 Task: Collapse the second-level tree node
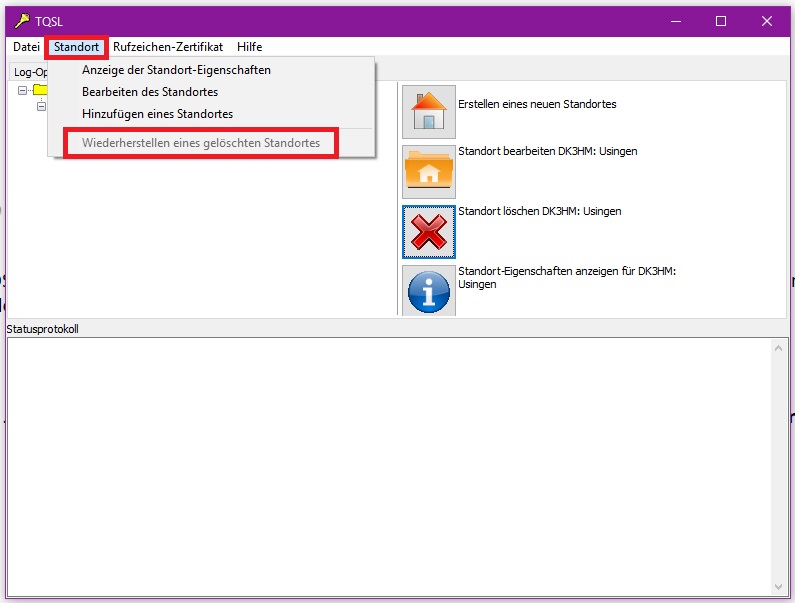pyautogui.click(x=42, y=106)
